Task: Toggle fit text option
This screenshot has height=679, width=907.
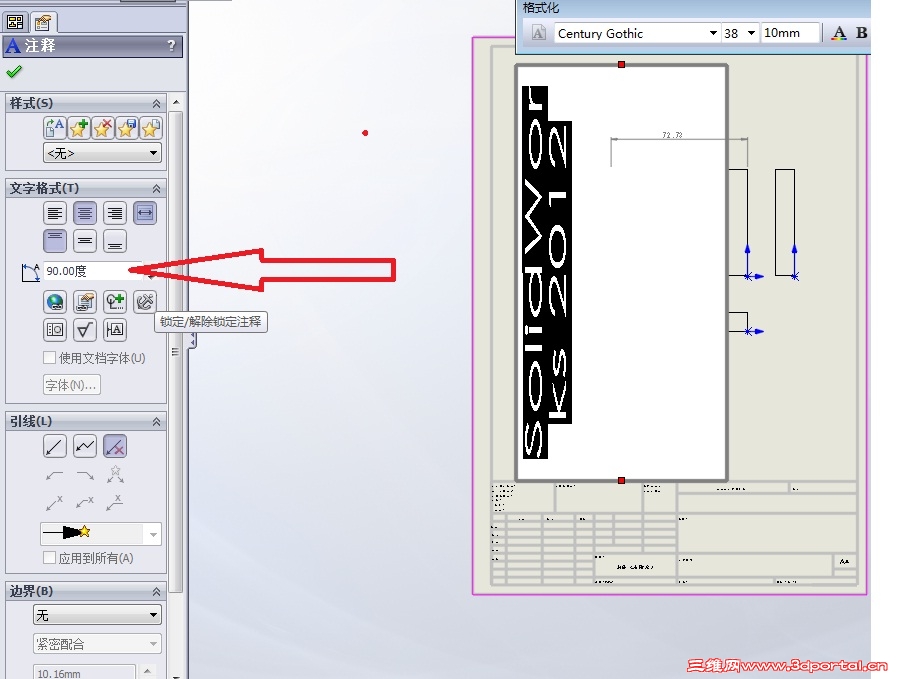Action: click(x=145, y=213)
